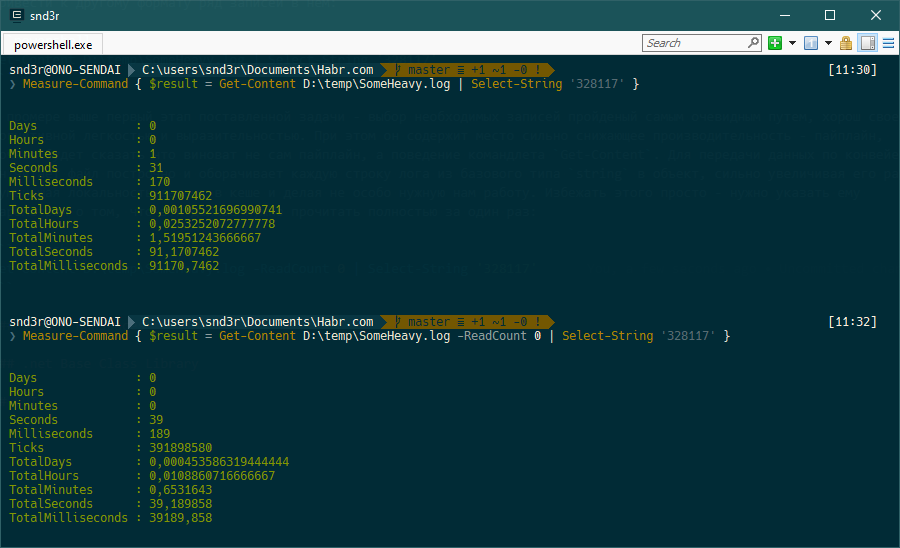
Task: Open the hamburger system menu
Action: point(887,43)
